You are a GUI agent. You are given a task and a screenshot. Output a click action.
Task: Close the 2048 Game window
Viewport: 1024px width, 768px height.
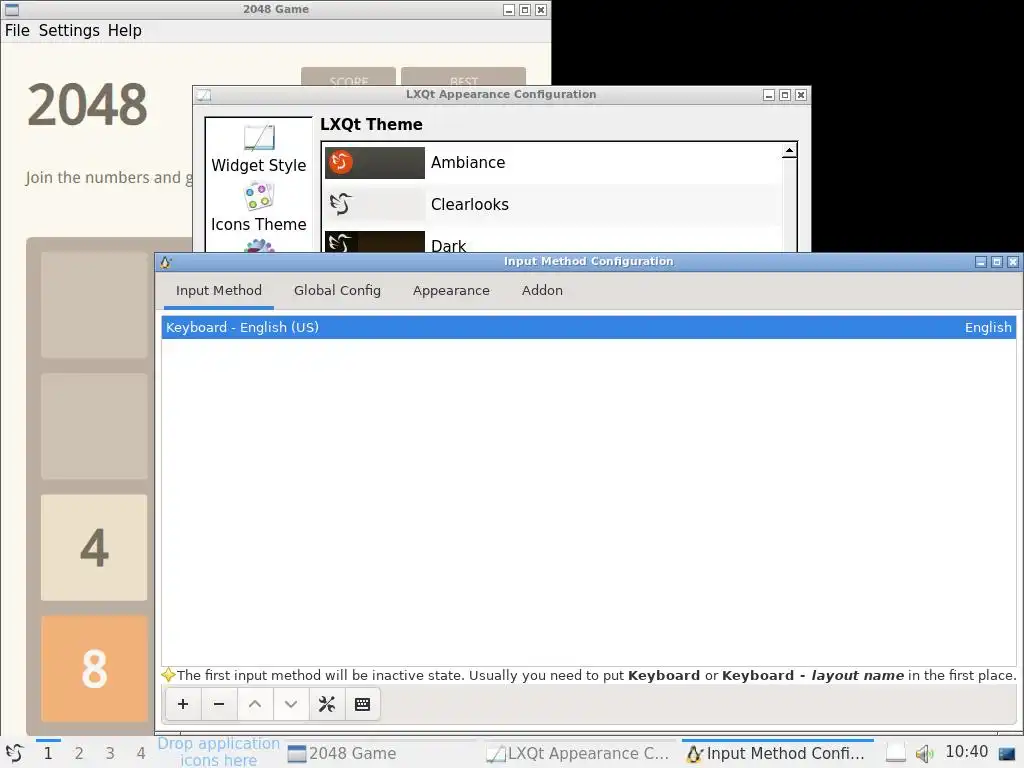click(541, 10)
